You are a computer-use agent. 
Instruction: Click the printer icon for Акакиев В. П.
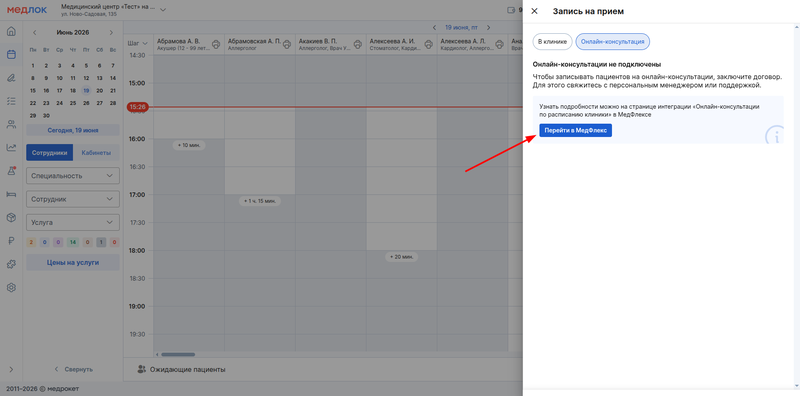point(358,44)
